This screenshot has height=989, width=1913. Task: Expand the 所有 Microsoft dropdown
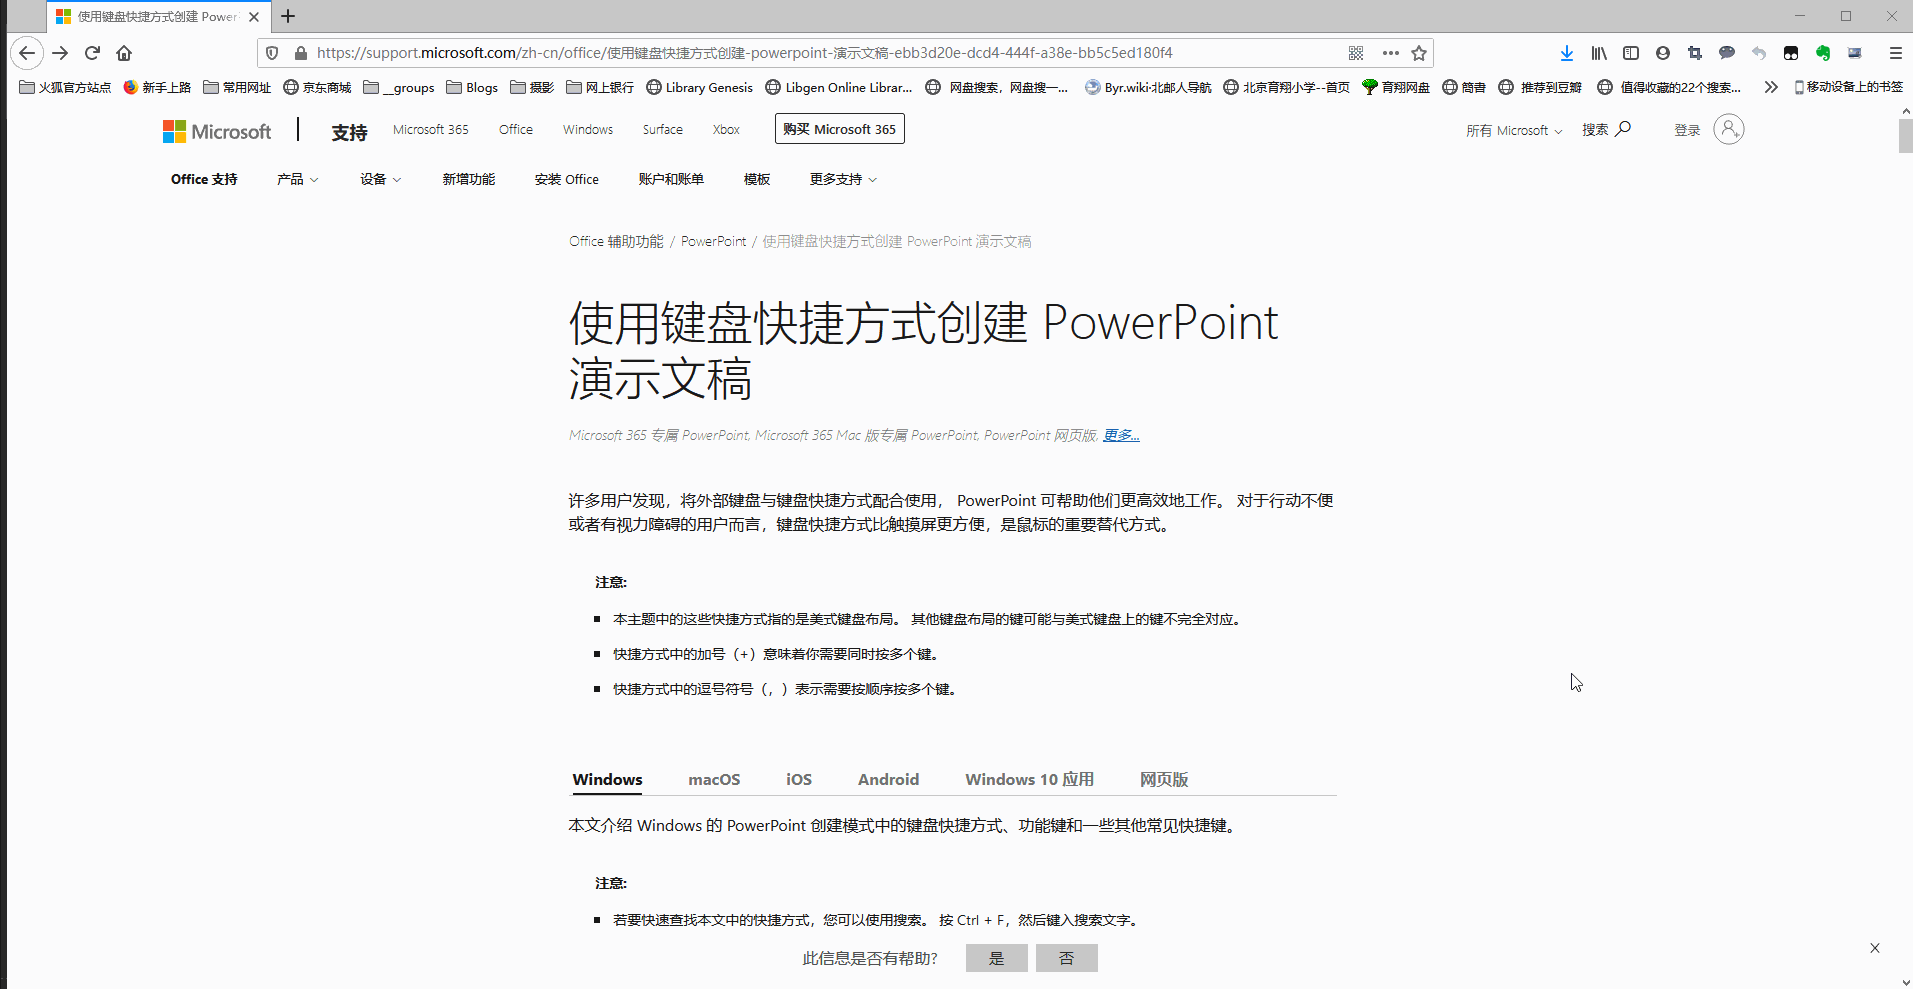[x=1514, y=130]
